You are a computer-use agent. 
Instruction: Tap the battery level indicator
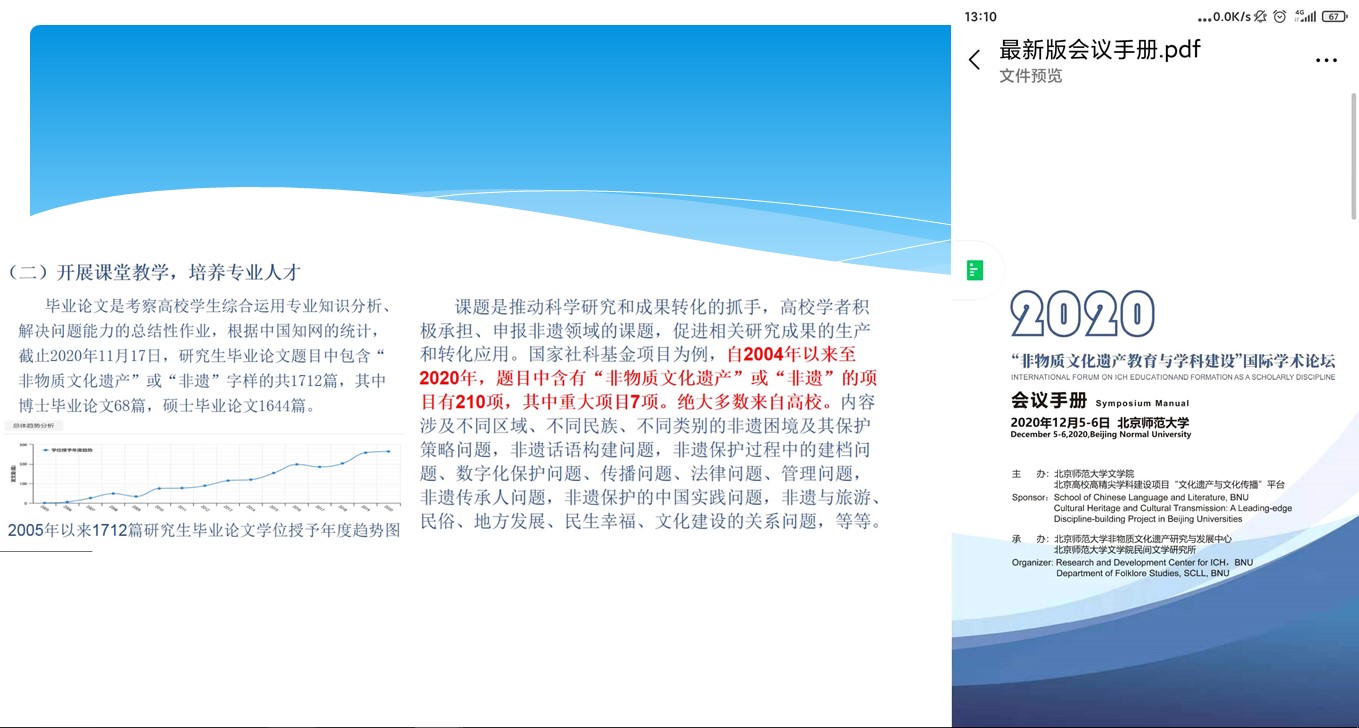click(x=1334, y=17)
